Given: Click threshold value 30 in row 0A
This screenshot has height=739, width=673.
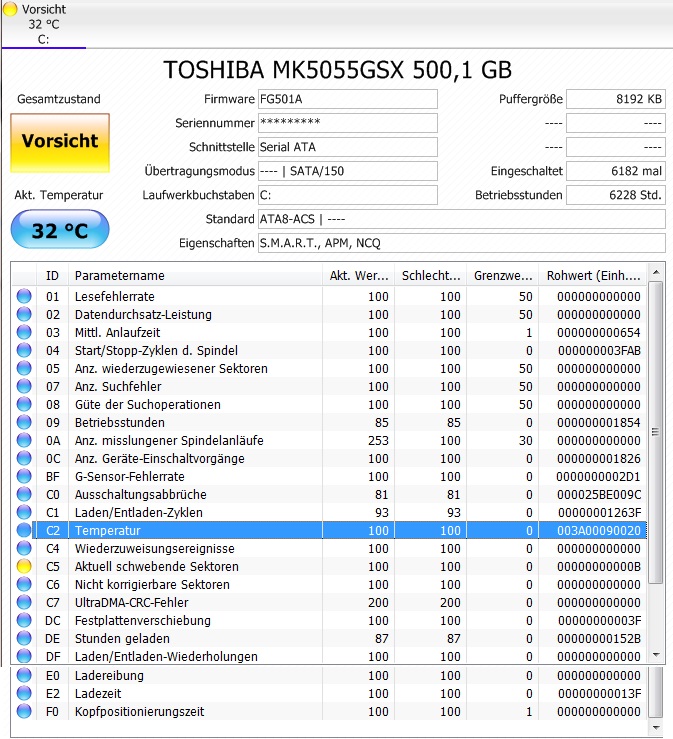Looking at the screenshot, I should (x=525, y=440).
